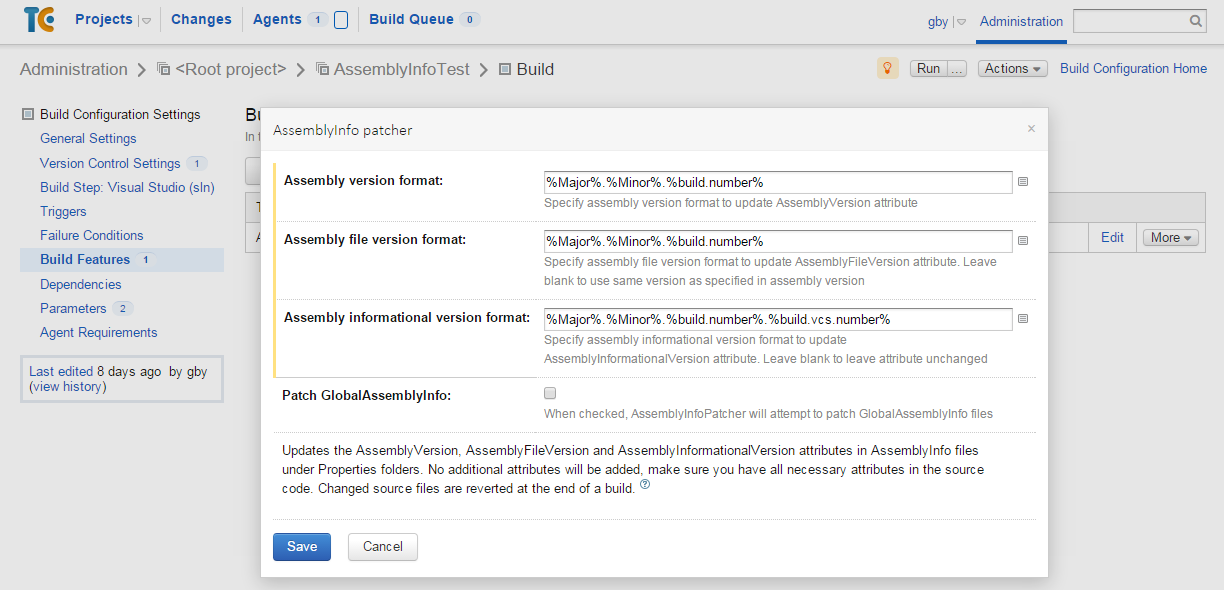This screenshot has width=1224, height=590.
Task: Enable Patch GlobalAssemblyInfo checkbox
Action: coord(550,394)
